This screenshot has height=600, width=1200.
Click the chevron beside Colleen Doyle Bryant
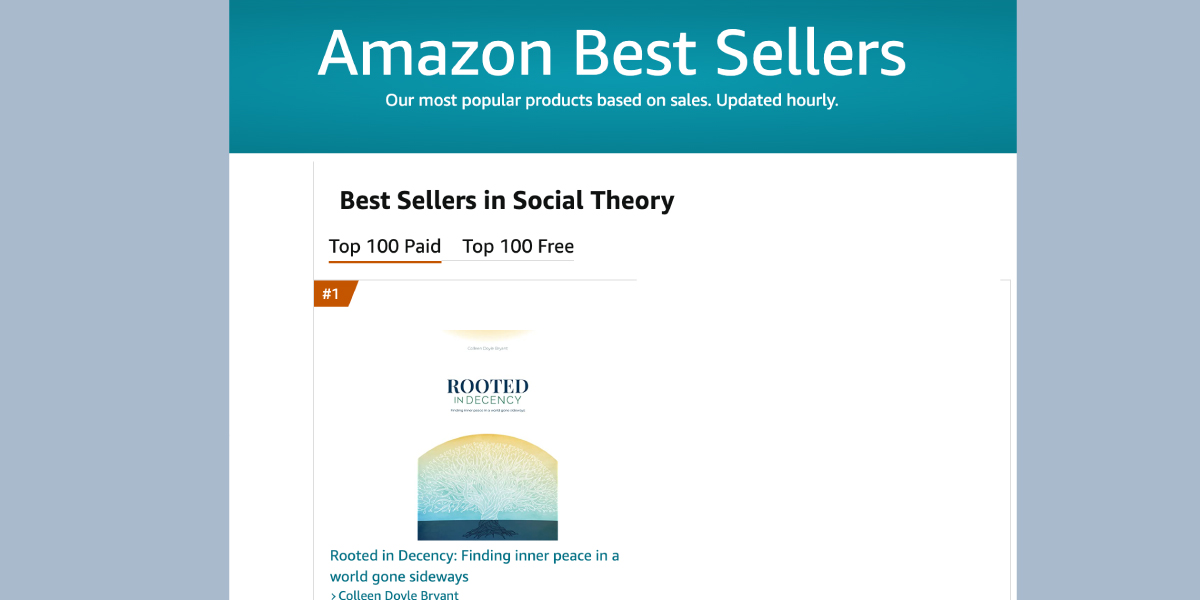pyautogui.click(x=334, y=594)
